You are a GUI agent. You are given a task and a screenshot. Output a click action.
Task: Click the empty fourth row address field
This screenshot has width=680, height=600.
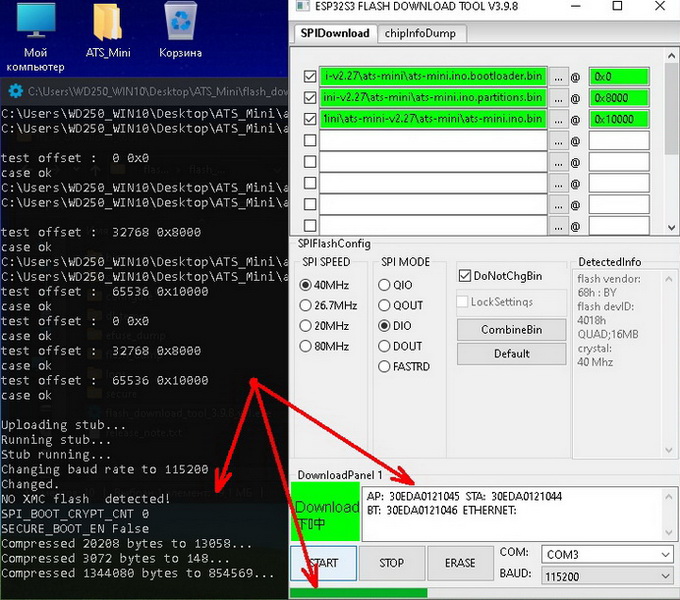tap(619, 140)
